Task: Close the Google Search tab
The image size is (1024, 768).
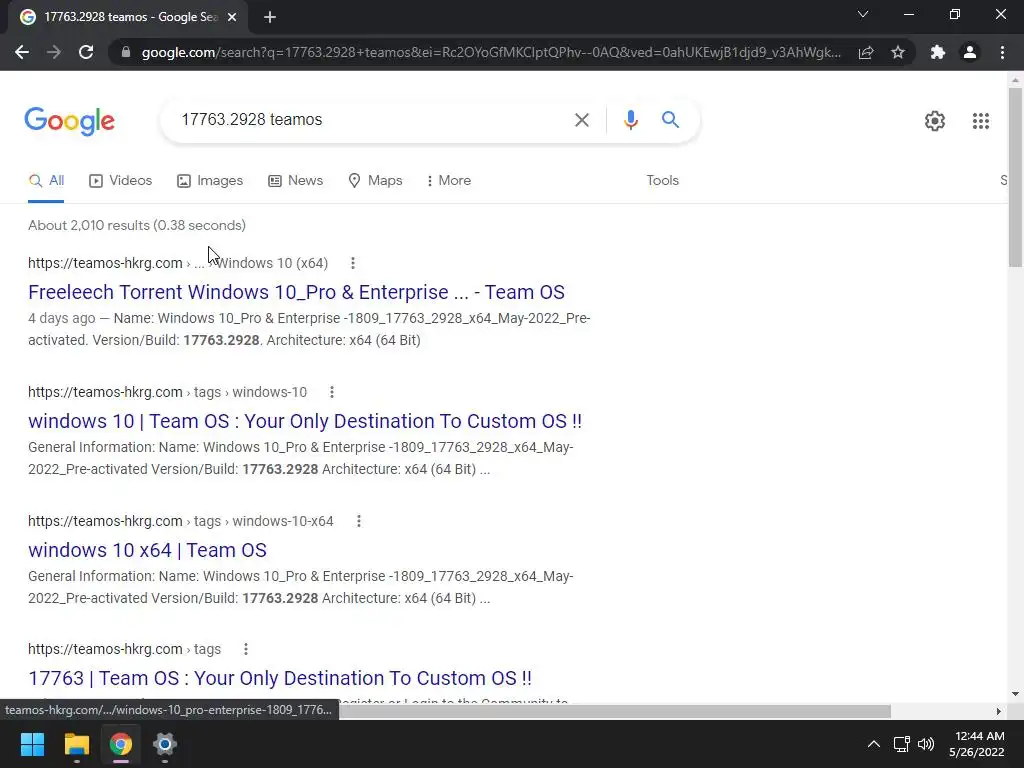Action: coord(232,17)
